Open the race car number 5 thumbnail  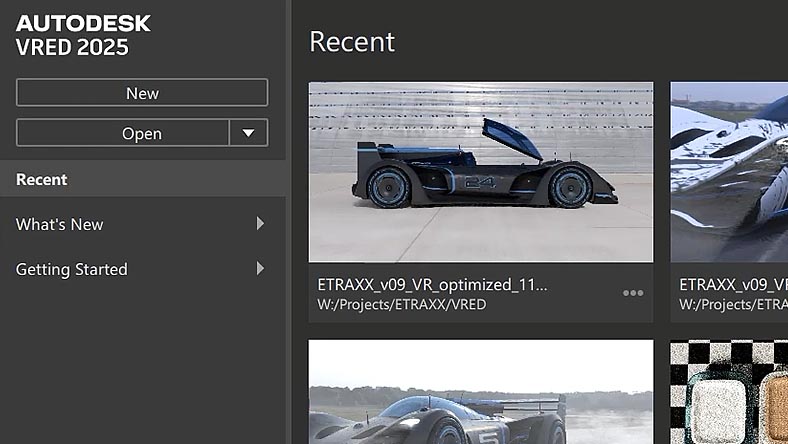pyautogui.click(x=481, y=392)
